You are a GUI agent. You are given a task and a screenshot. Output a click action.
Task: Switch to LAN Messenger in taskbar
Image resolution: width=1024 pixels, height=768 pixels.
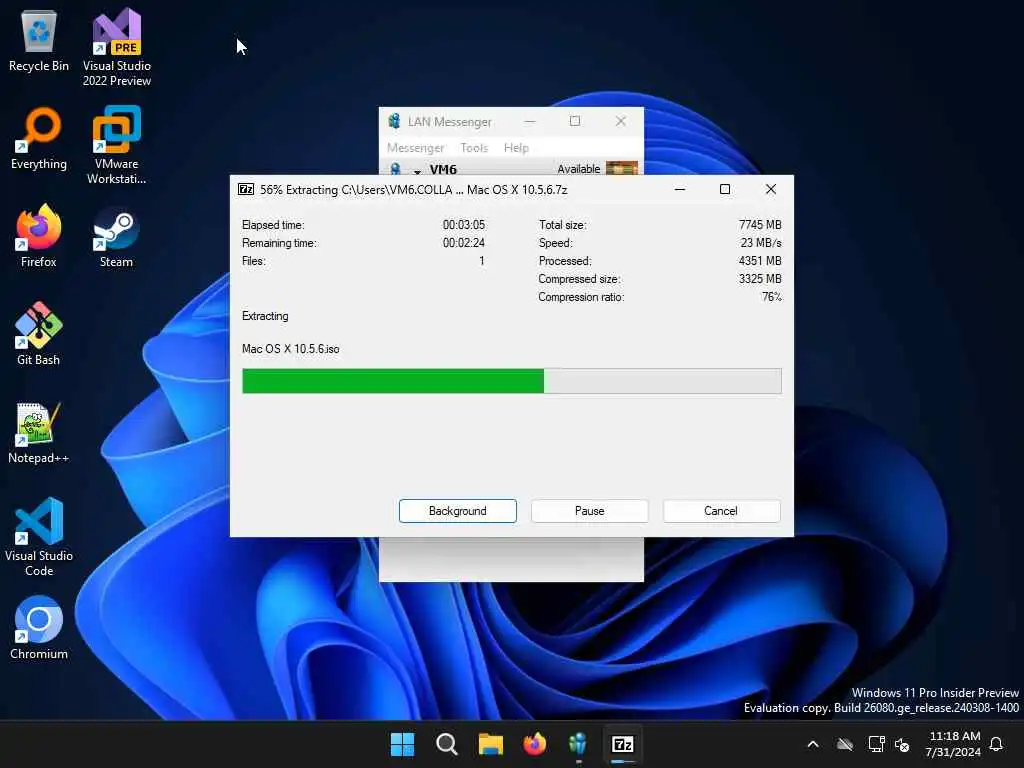coord(578,744)
